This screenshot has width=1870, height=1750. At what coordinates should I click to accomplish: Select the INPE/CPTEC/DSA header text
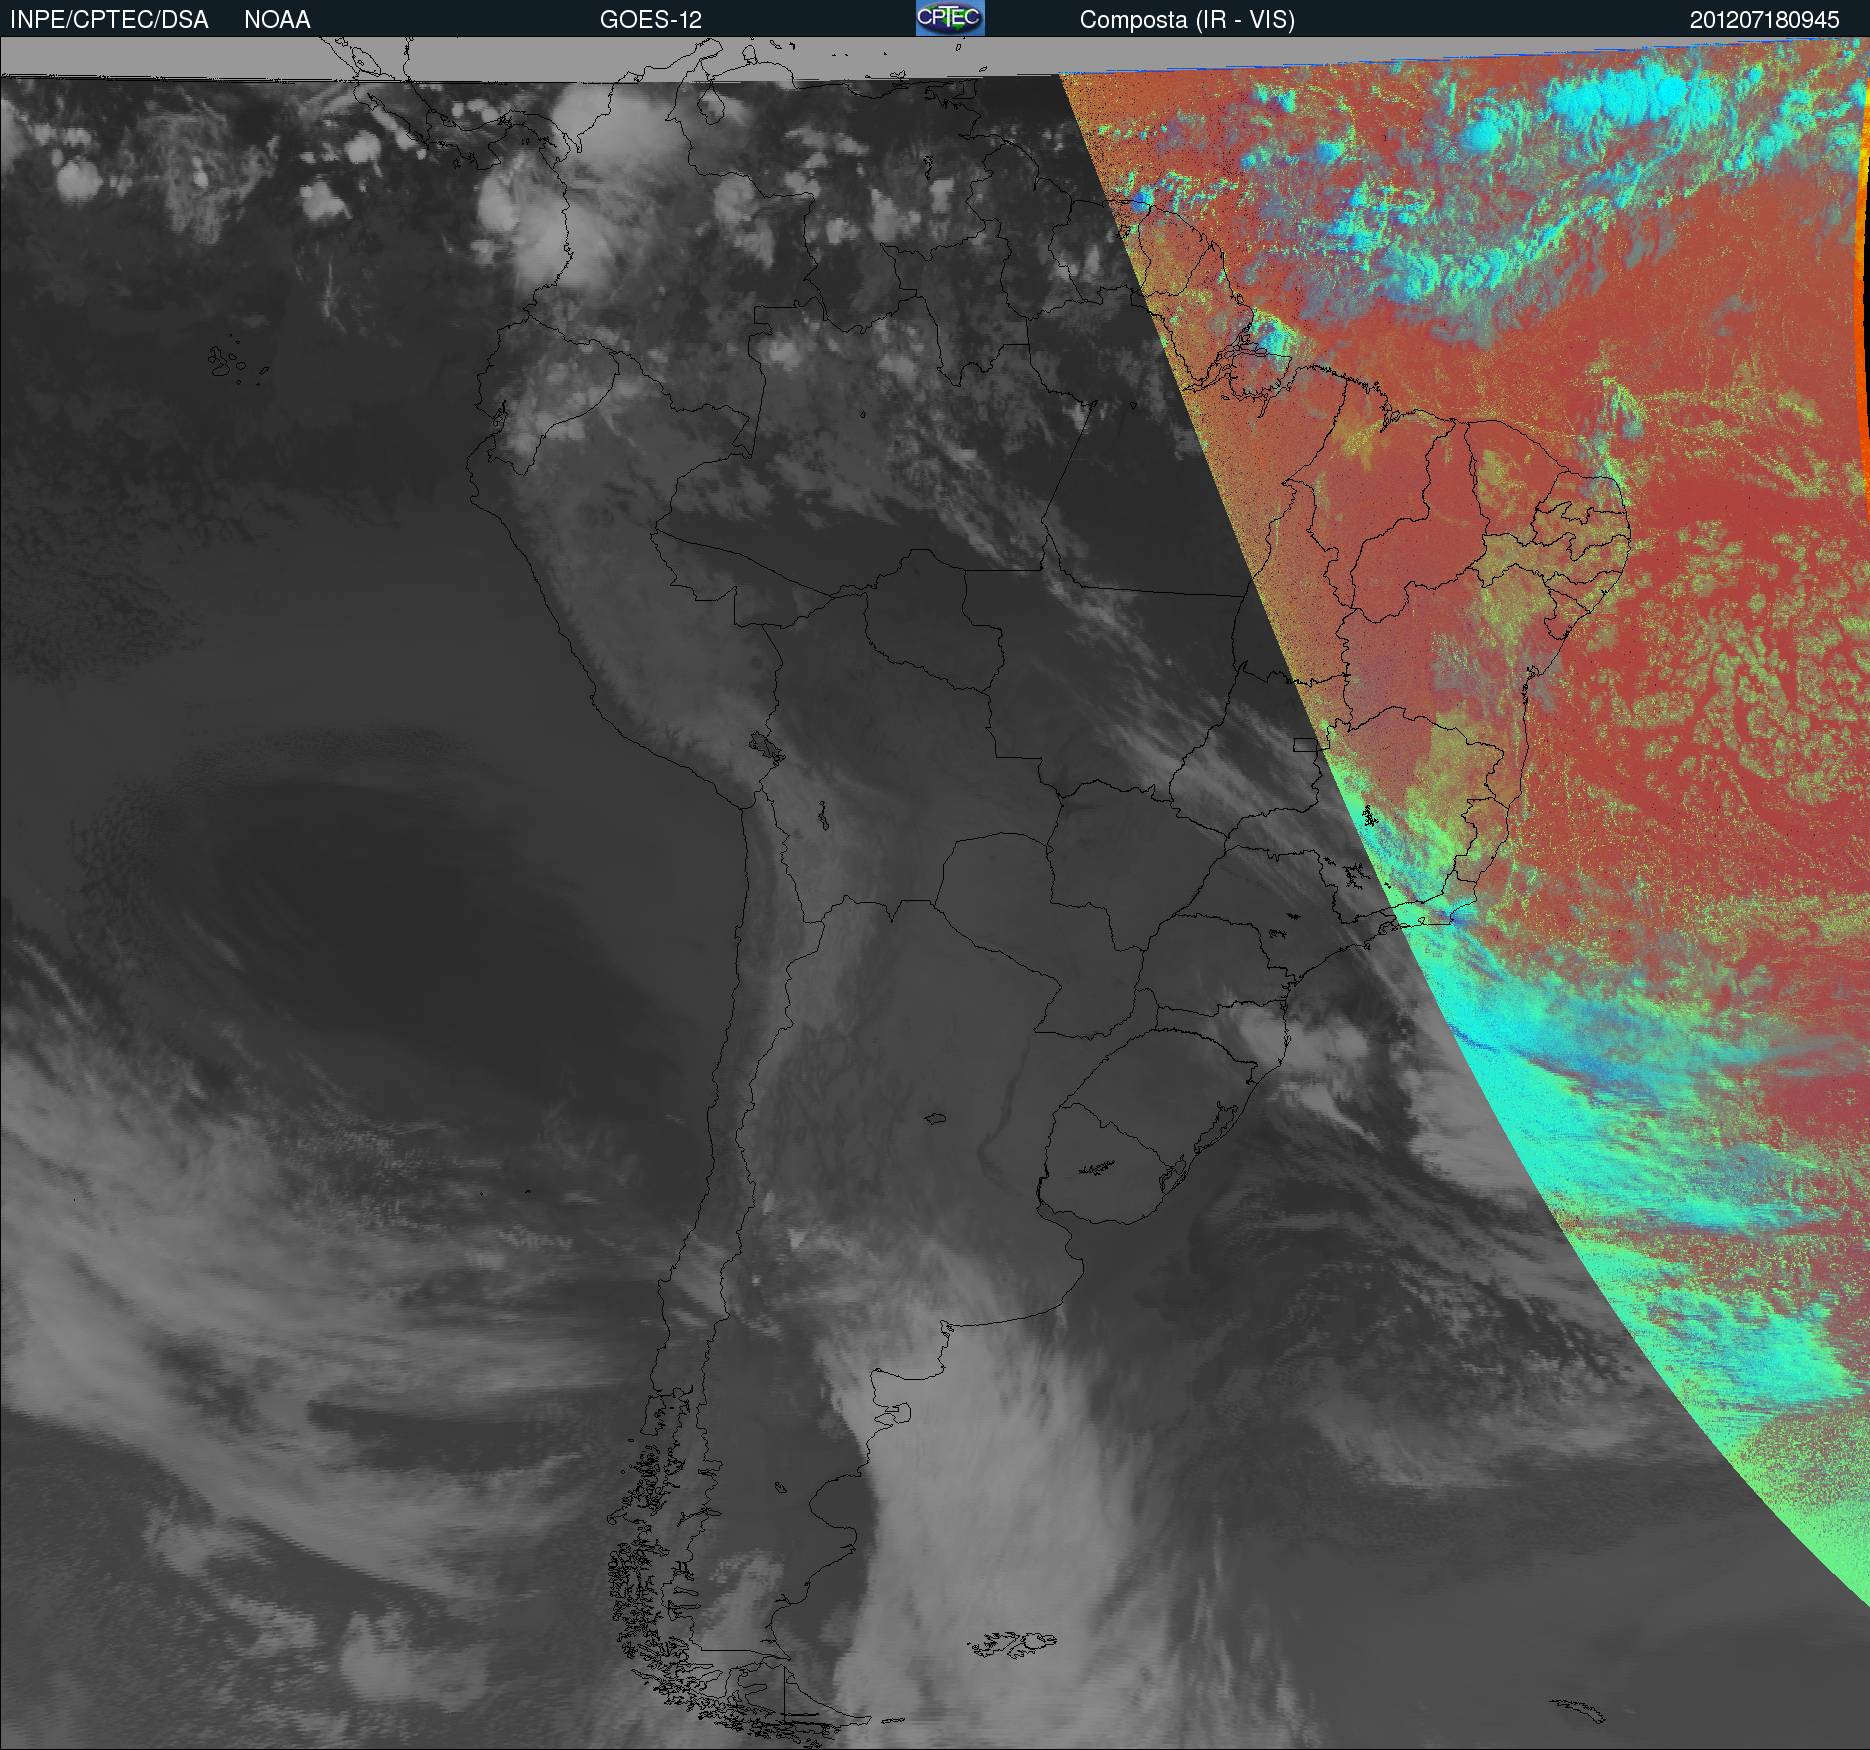coord(109,20)
